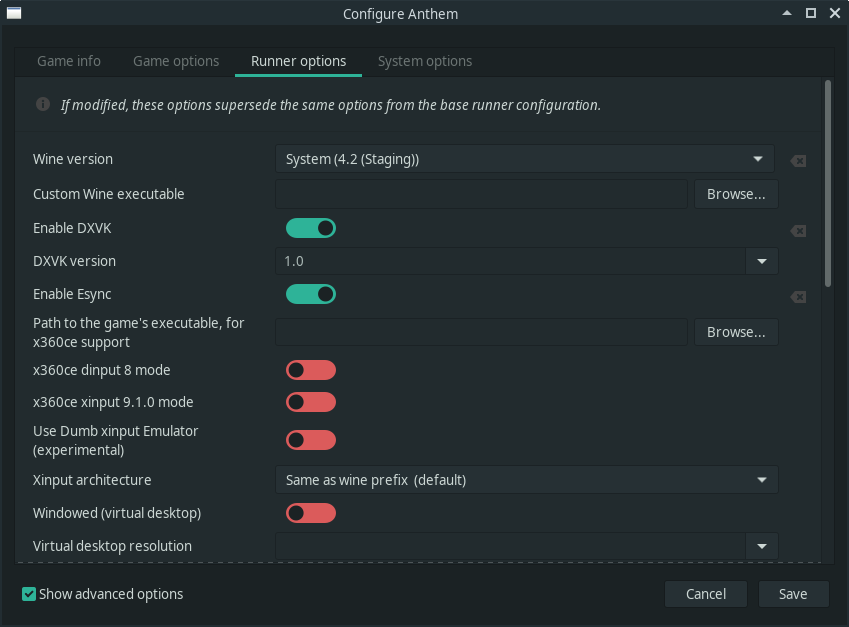
Task: Click Virtual desktop resolution text entry
Action: [511, 546]
